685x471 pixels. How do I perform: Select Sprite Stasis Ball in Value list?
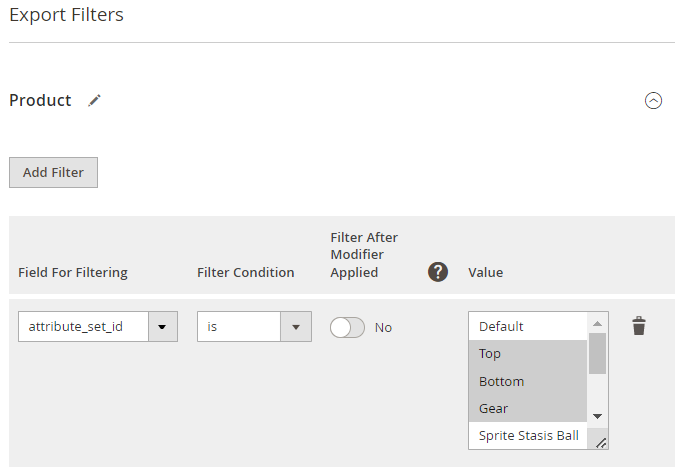(x=528, y=436)
